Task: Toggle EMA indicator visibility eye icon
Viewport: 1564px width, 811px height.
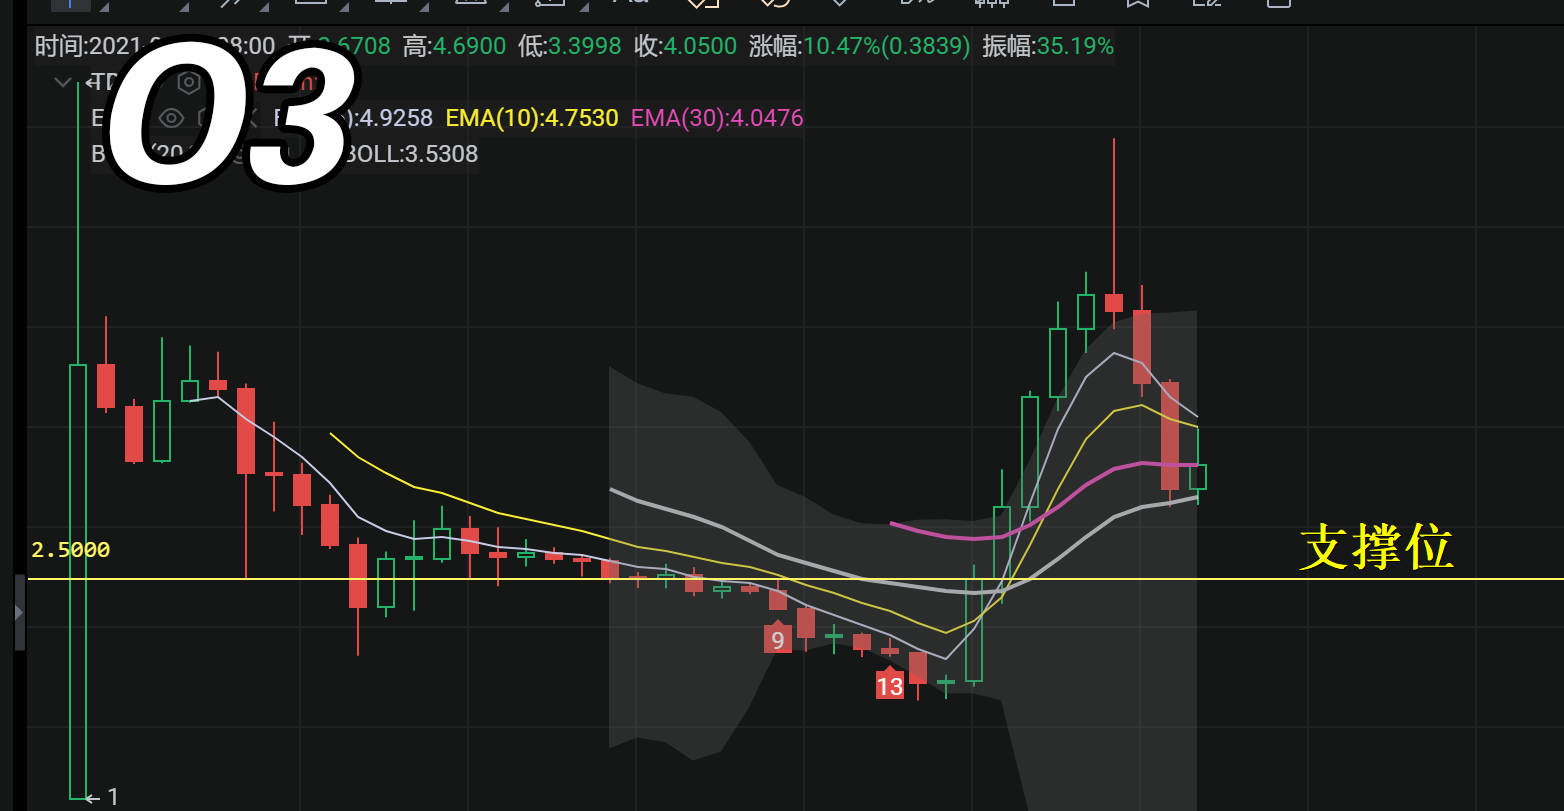Action: coord(171,119)
